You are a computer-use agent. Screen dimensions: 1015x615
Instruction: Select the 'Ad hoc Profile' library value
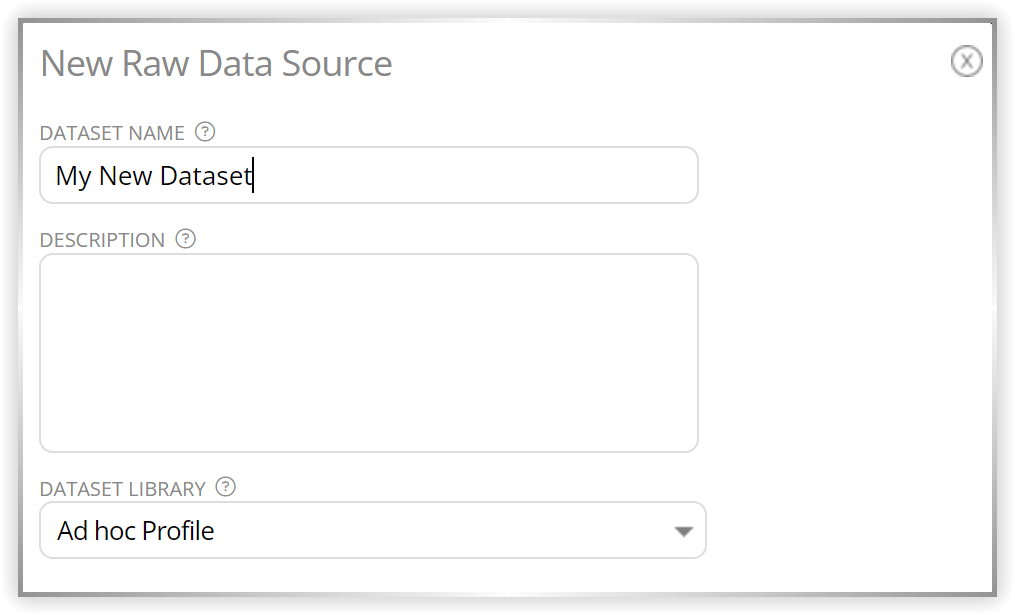point(135,531)
